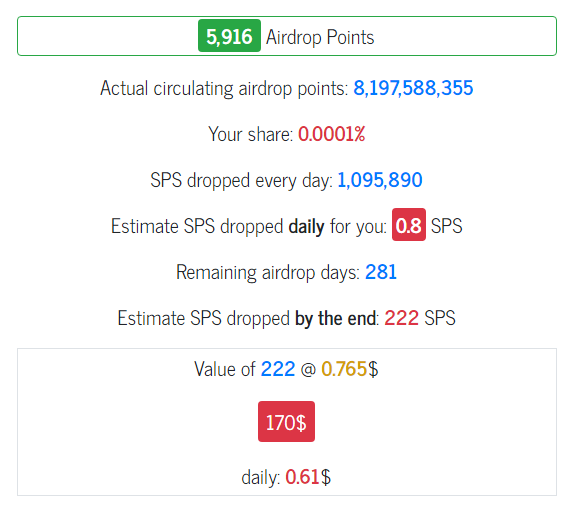
Task: Click the green 5,916 points badge
Action: point(229,36)
